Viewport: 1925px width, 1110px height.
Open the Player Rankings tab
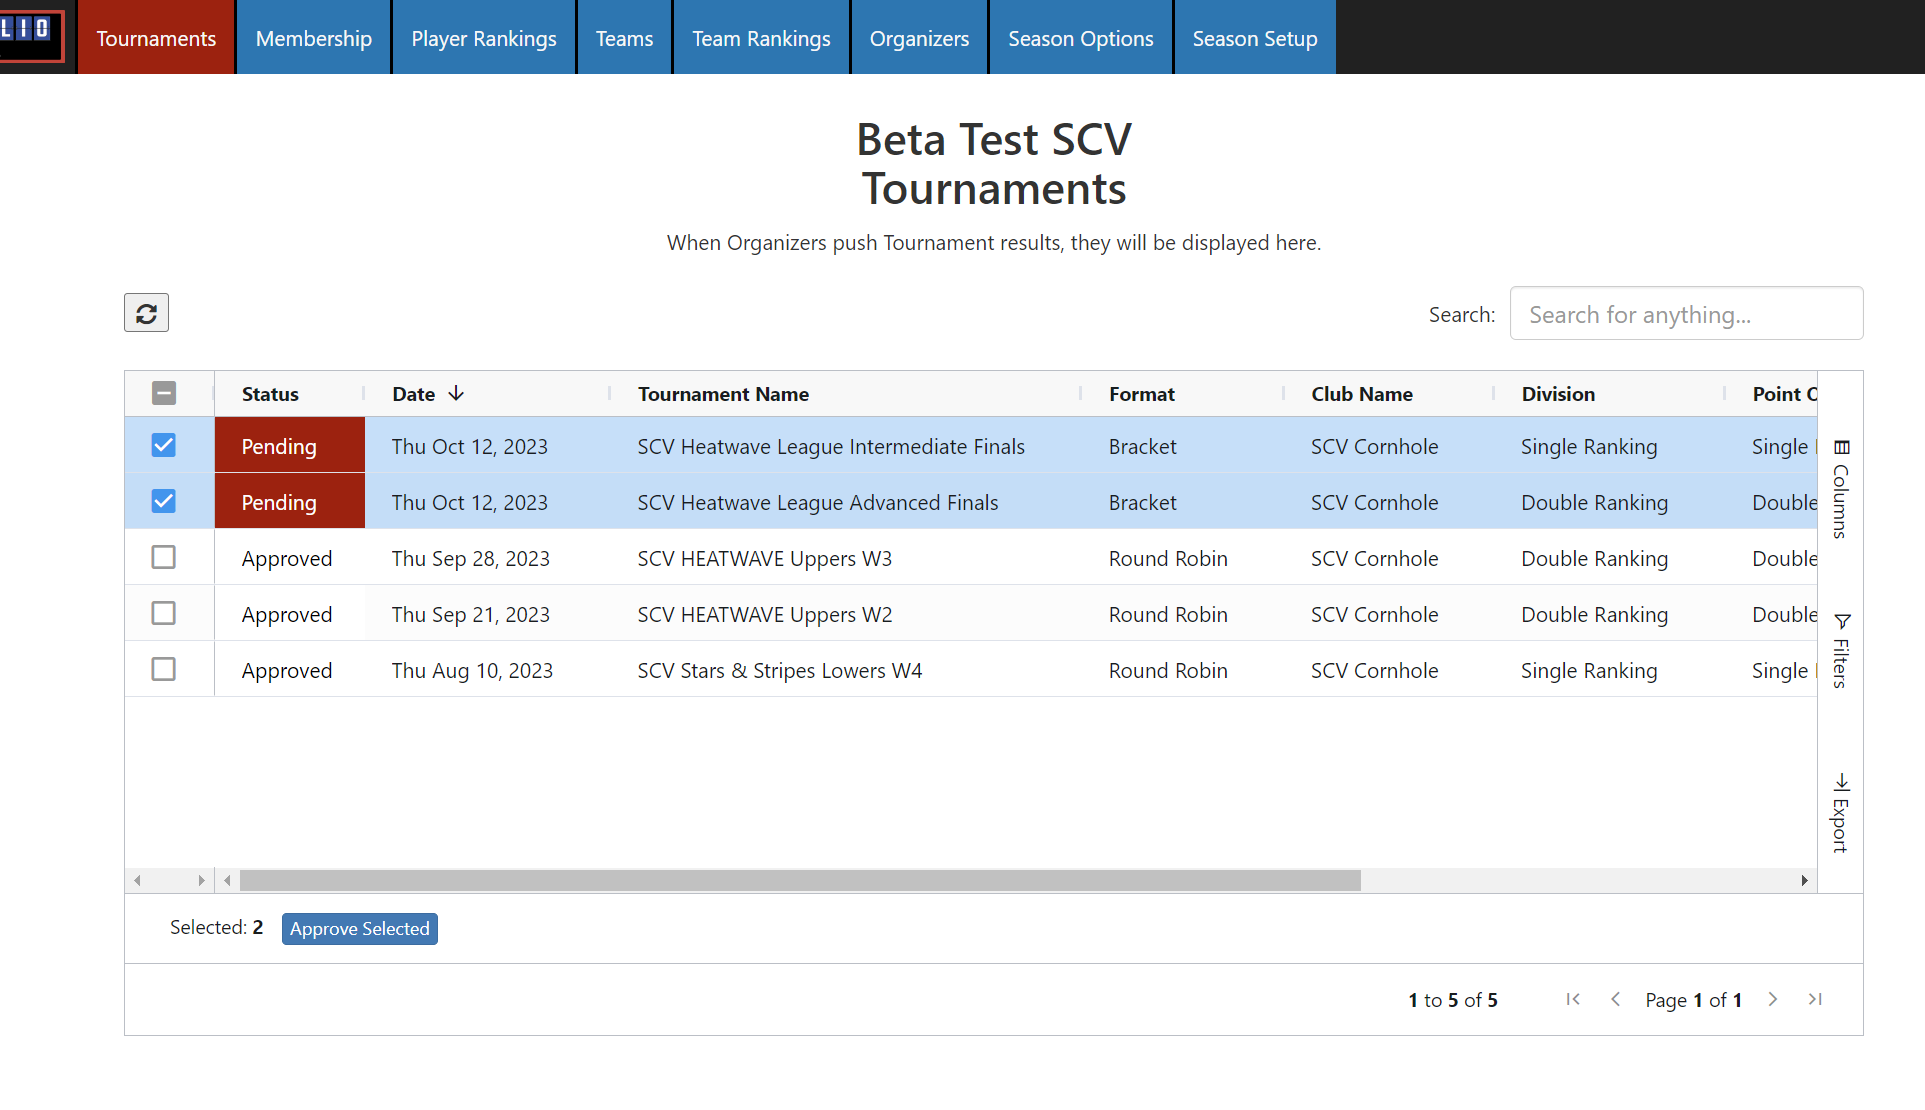pos(484,38)
